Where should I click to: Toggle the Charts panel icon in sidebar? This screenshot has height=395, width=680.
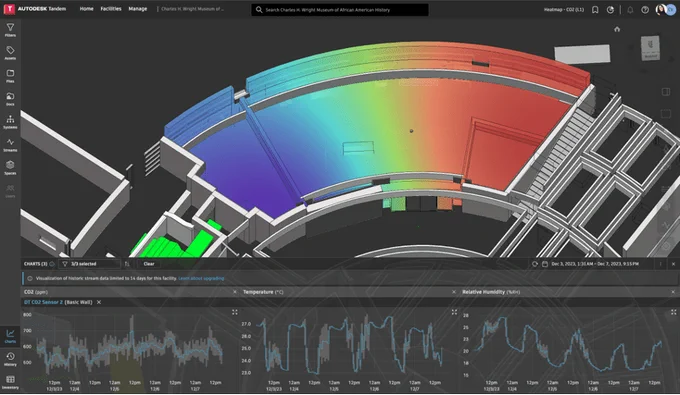click(x=10, y=336)
